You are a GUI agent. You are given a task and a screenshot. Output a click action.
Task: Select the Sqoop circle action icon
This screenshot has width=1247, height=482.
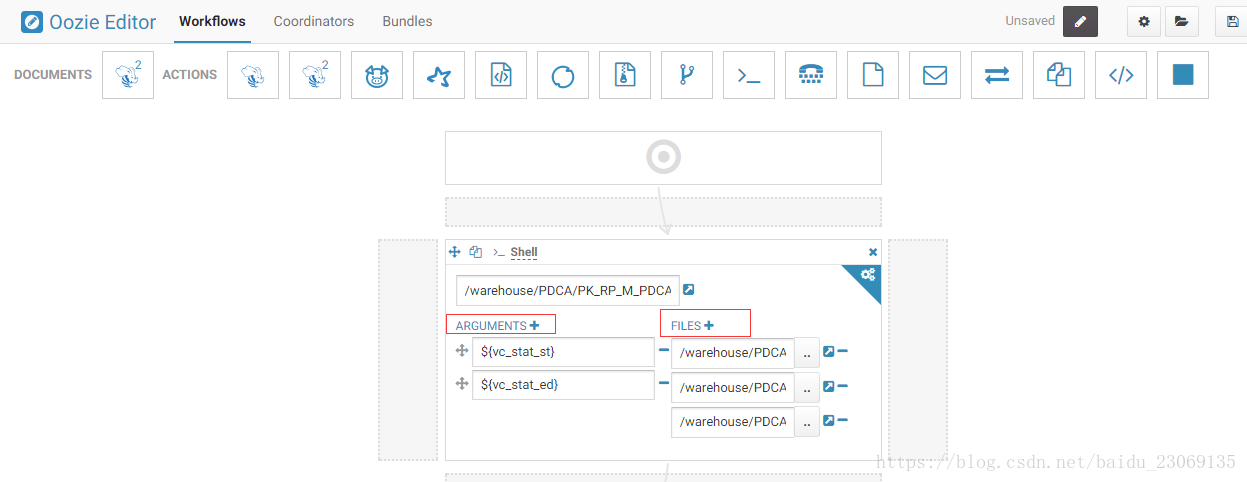pos(563,74)
